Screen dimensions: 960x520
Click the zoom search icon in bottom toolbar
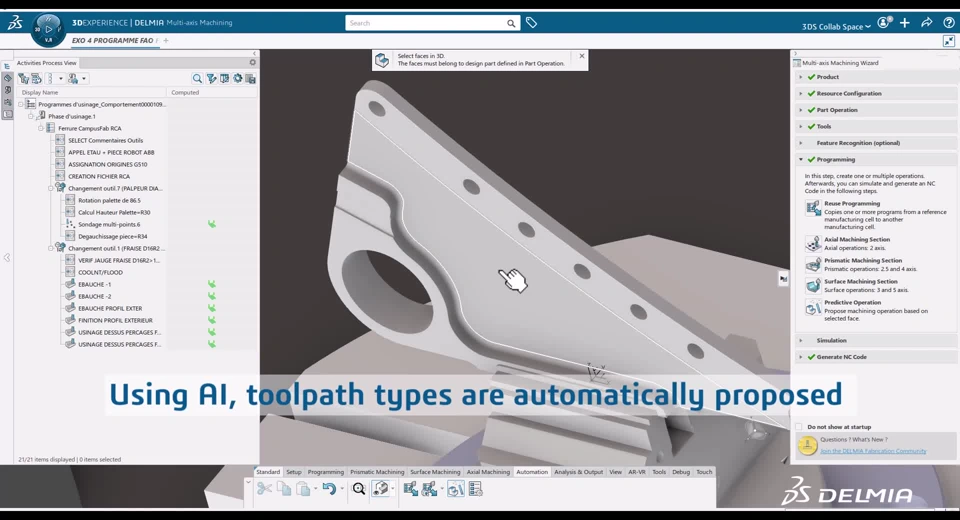(x=359, y=488)
